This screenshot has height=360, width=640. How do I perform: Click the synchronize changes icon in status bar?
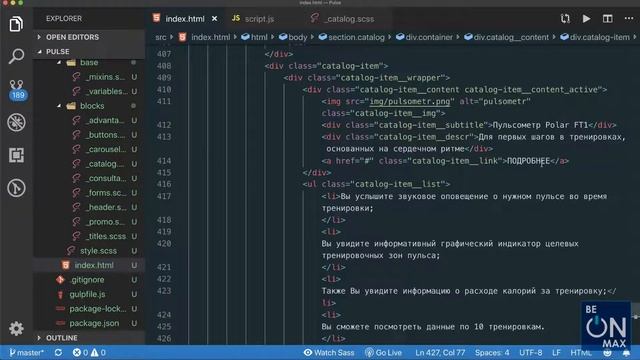coord(58,352)
